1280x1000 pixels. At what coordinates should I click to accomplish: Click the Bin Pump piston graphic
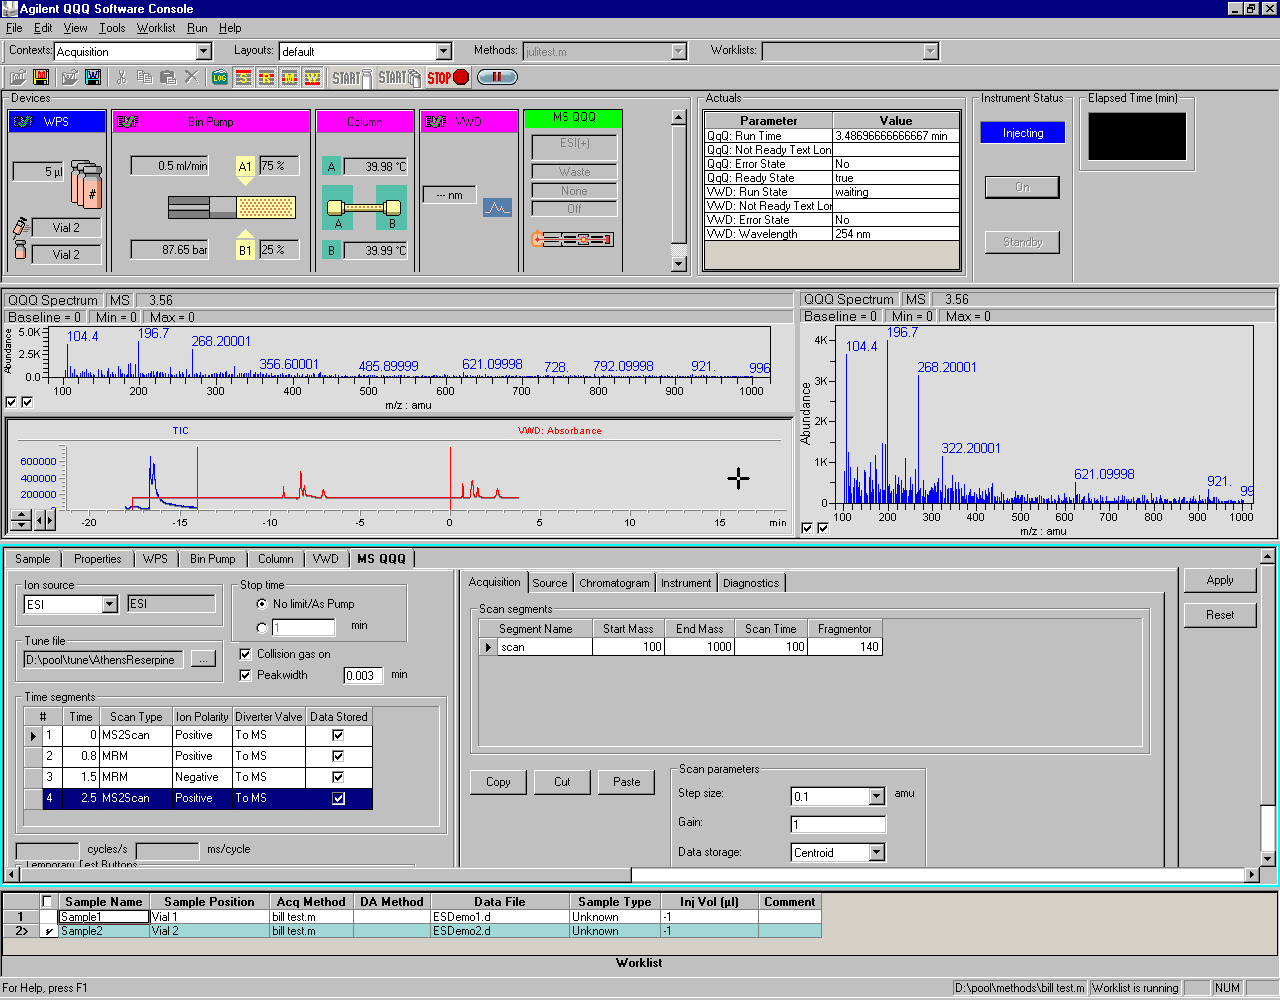232,207
